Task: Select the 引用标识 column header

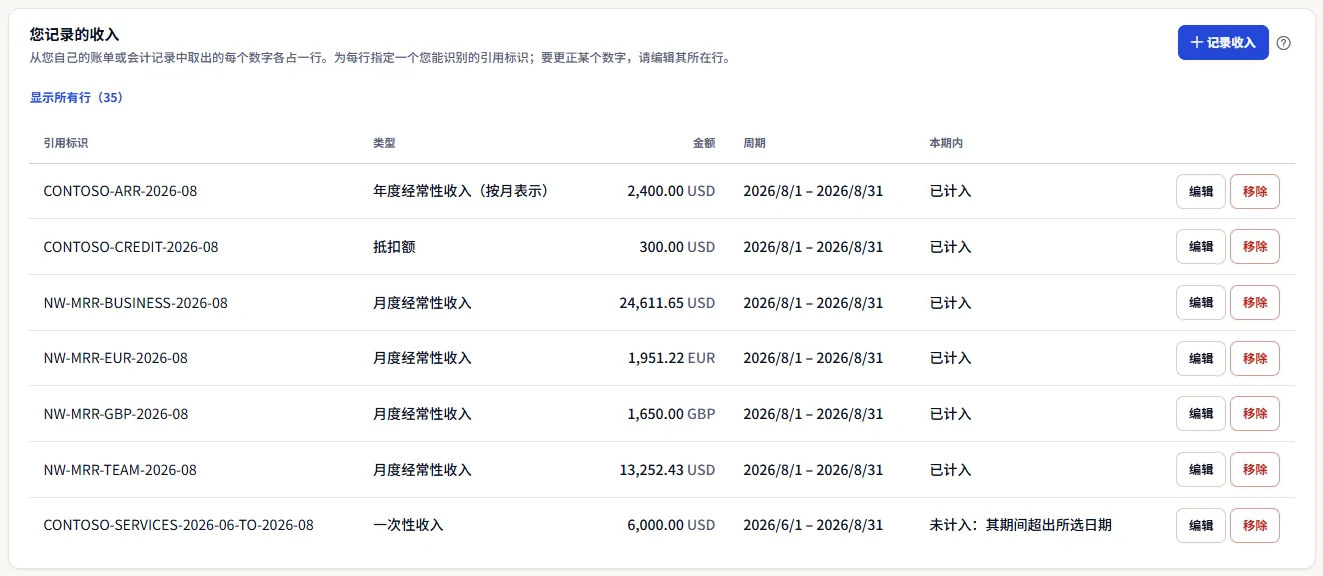Action: [66, 143]
